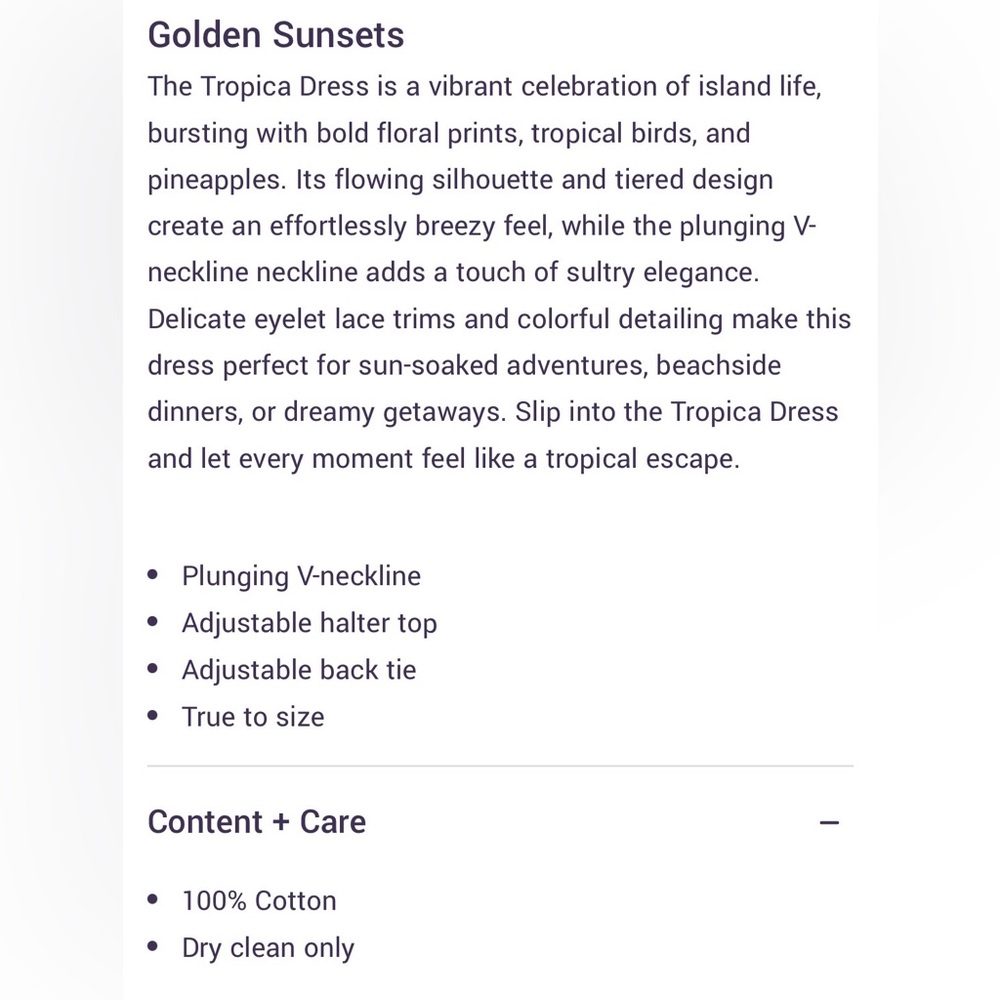Image resolution: width=1000 pixels, height=1000 pixels.
Task: Collapse Content + Care with the minus icon
Action: [x=829, y=823]
